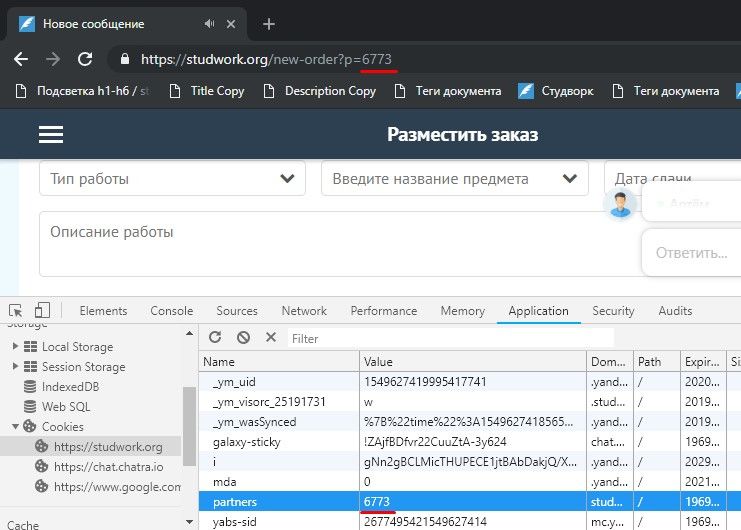Click the cookie Filter input field
Viewport: 741px width, 530px height.
point(450,339)
